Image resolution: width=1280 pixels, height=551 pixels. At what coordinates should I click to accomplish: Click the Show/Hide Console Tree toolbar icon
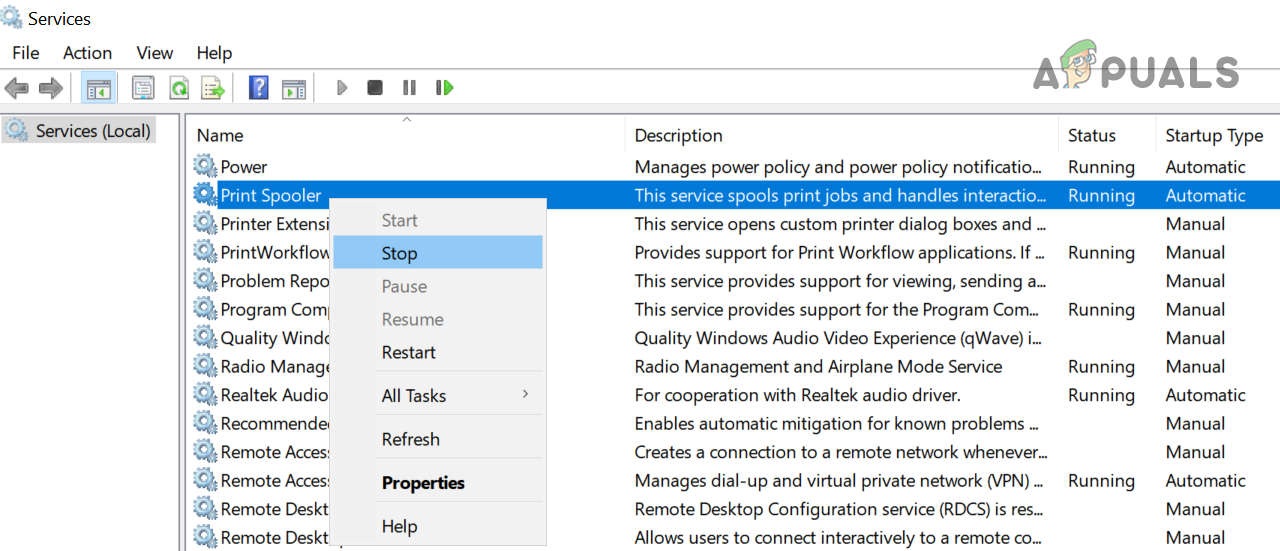[x=98, y=88]
